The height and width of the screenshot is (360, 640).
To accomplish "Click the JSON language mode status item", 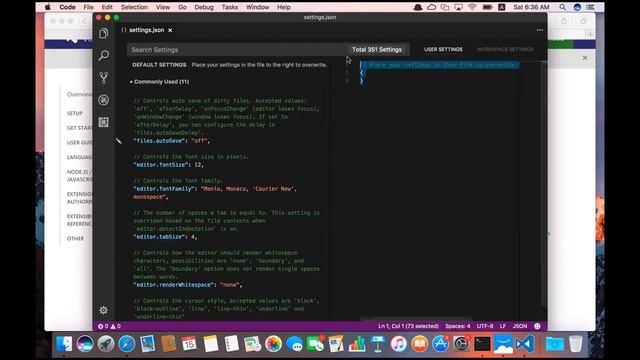I will point(520,326).
